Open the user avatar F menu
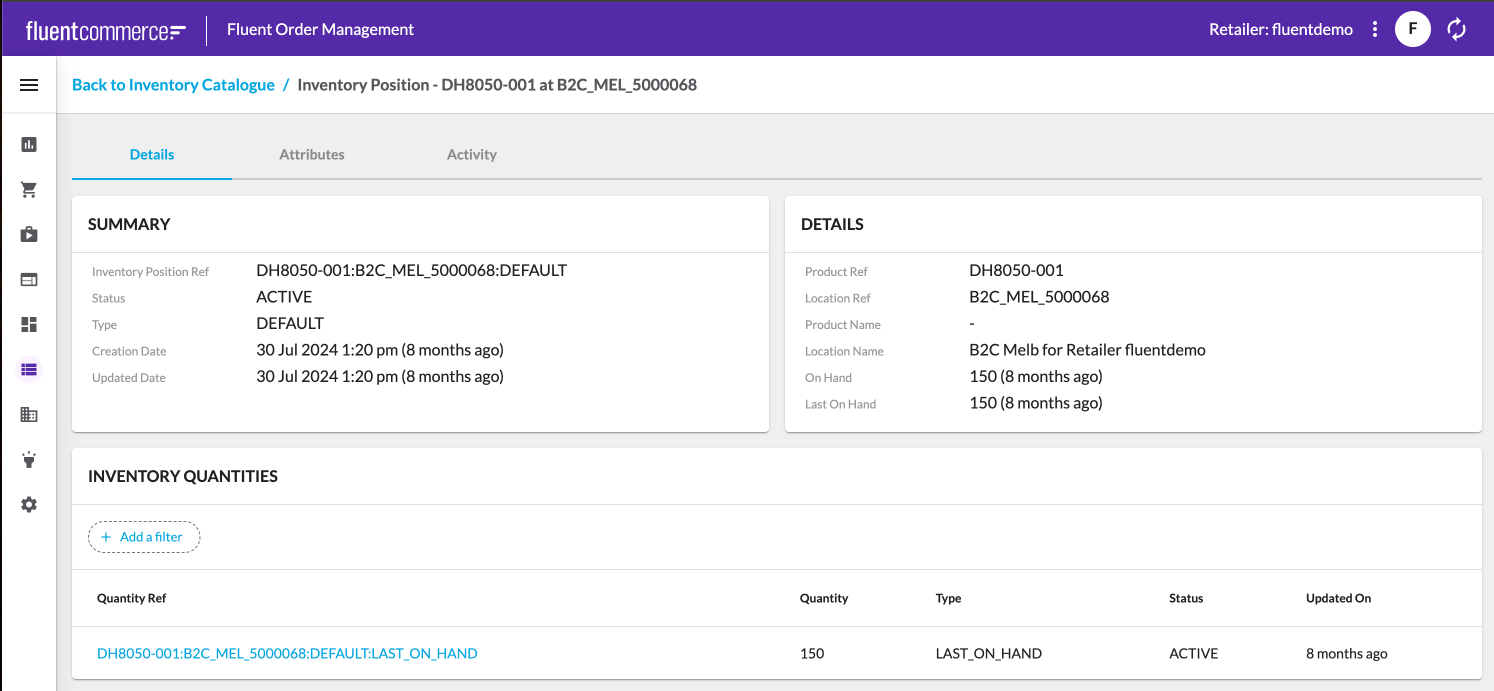Viewport: 1494px width, 691px height. coord(1412,29)
